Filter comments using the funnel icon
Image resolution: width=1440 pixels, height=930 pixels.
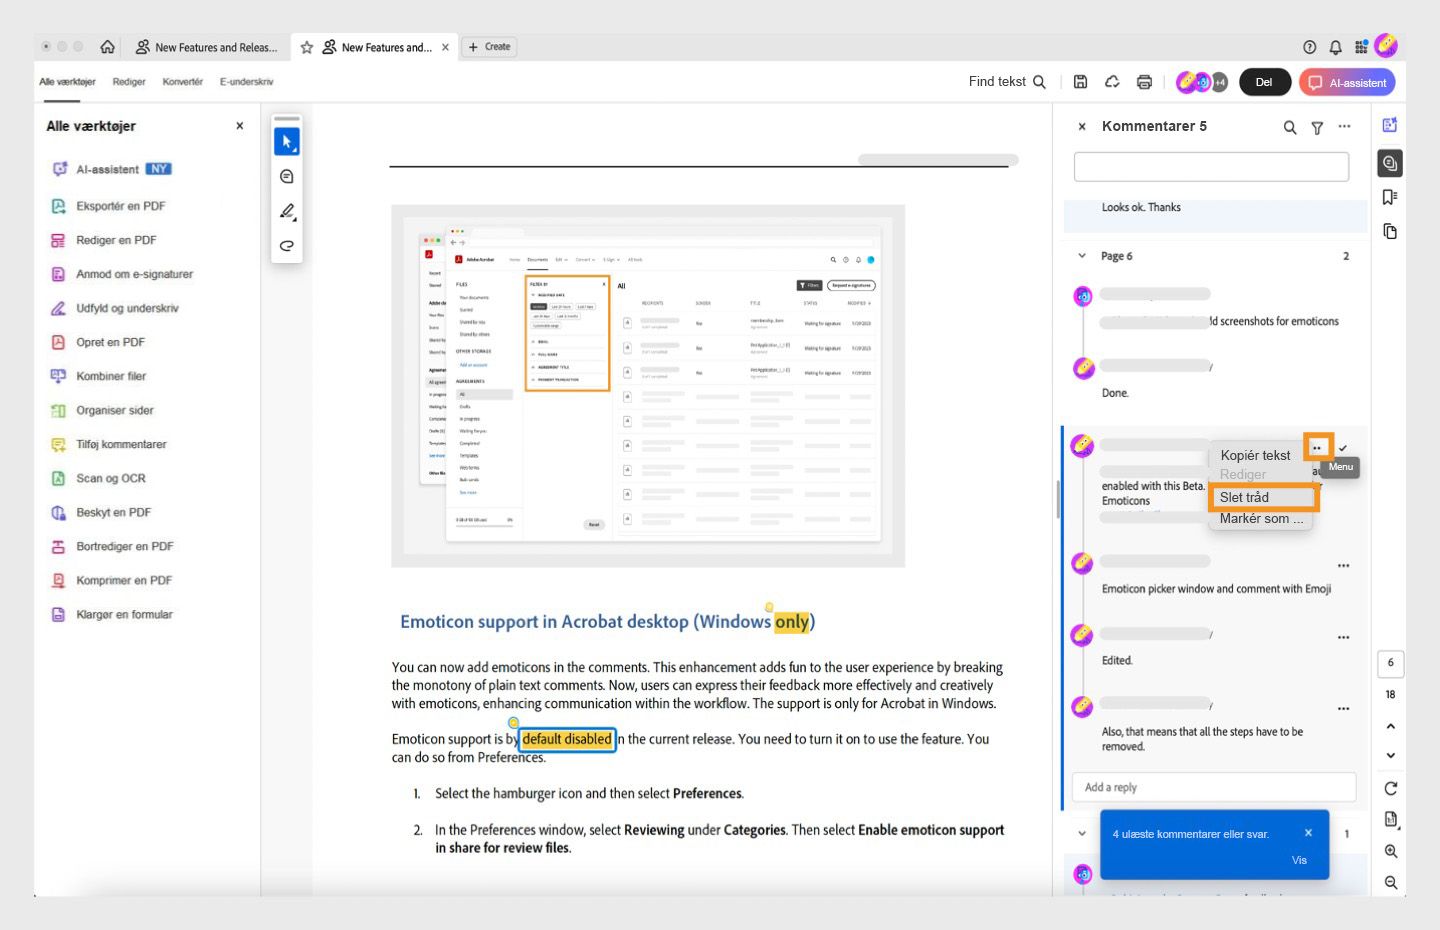[x=1317, y=127]
